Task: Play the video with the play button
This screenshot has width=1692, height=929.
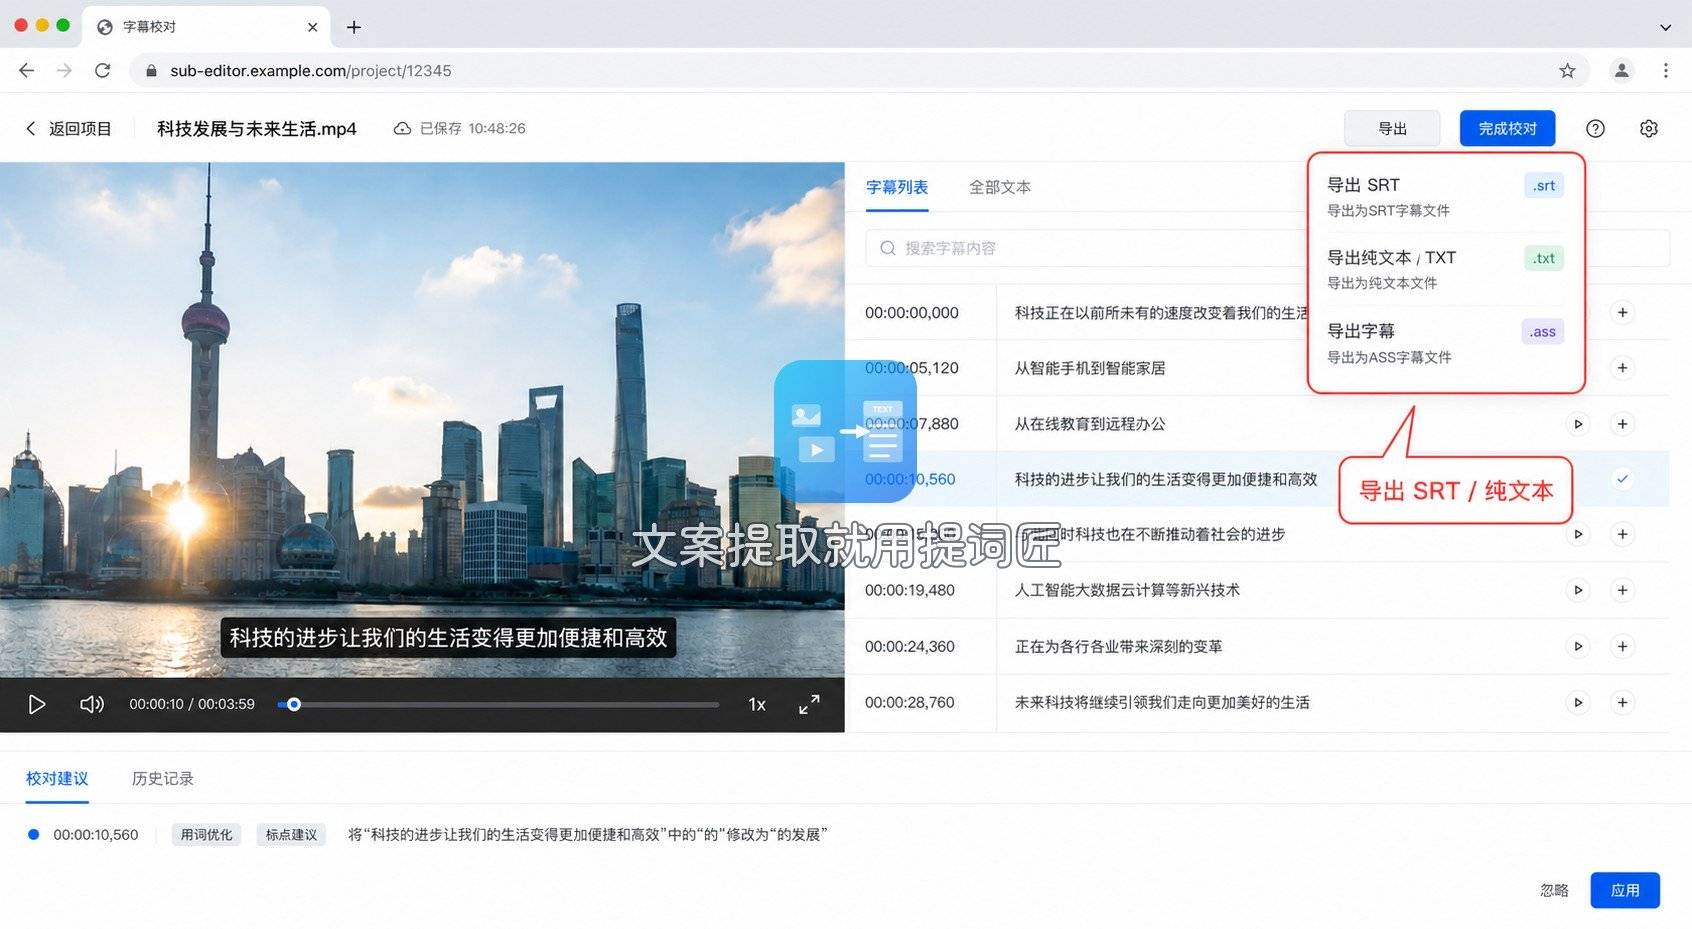Action: click(x=37, y=705)
